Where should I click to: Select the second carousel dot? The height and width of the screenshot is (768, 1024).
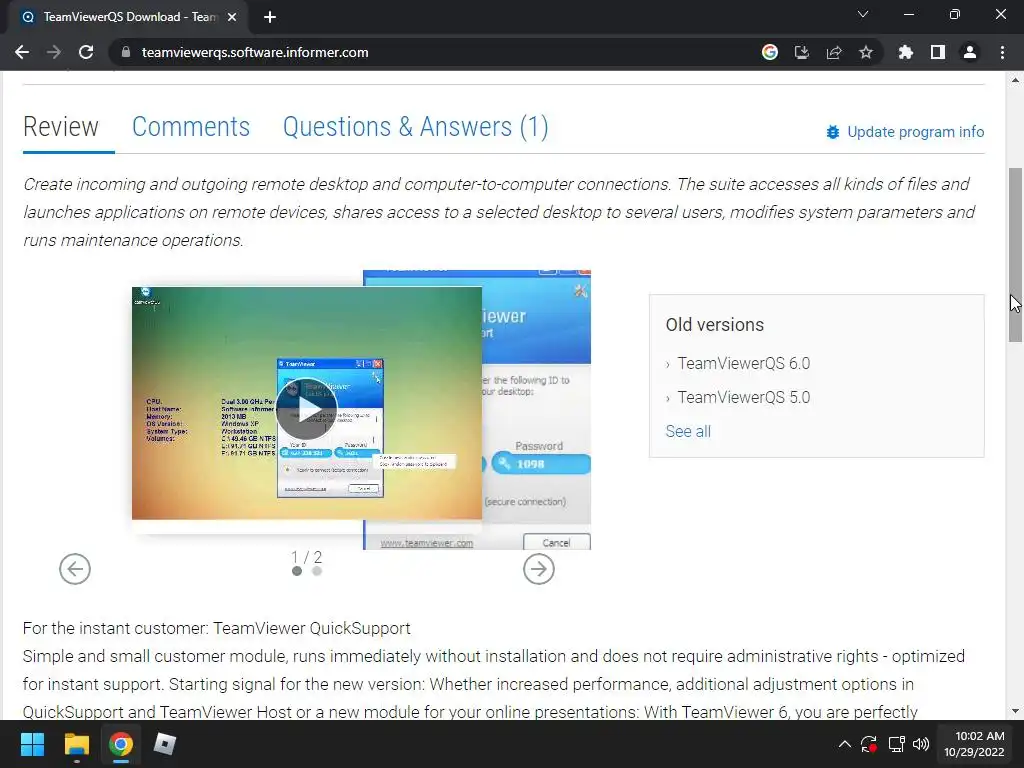click(317, 571)
